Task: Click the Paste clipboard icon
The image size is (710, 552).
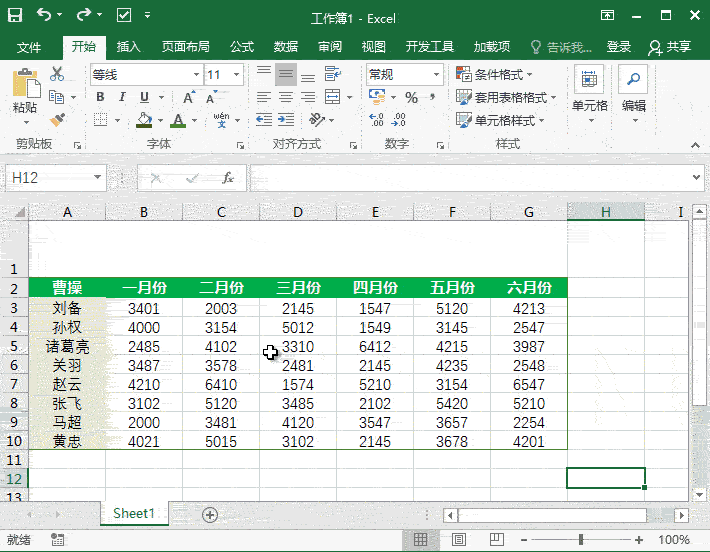Action: (26, 83)
